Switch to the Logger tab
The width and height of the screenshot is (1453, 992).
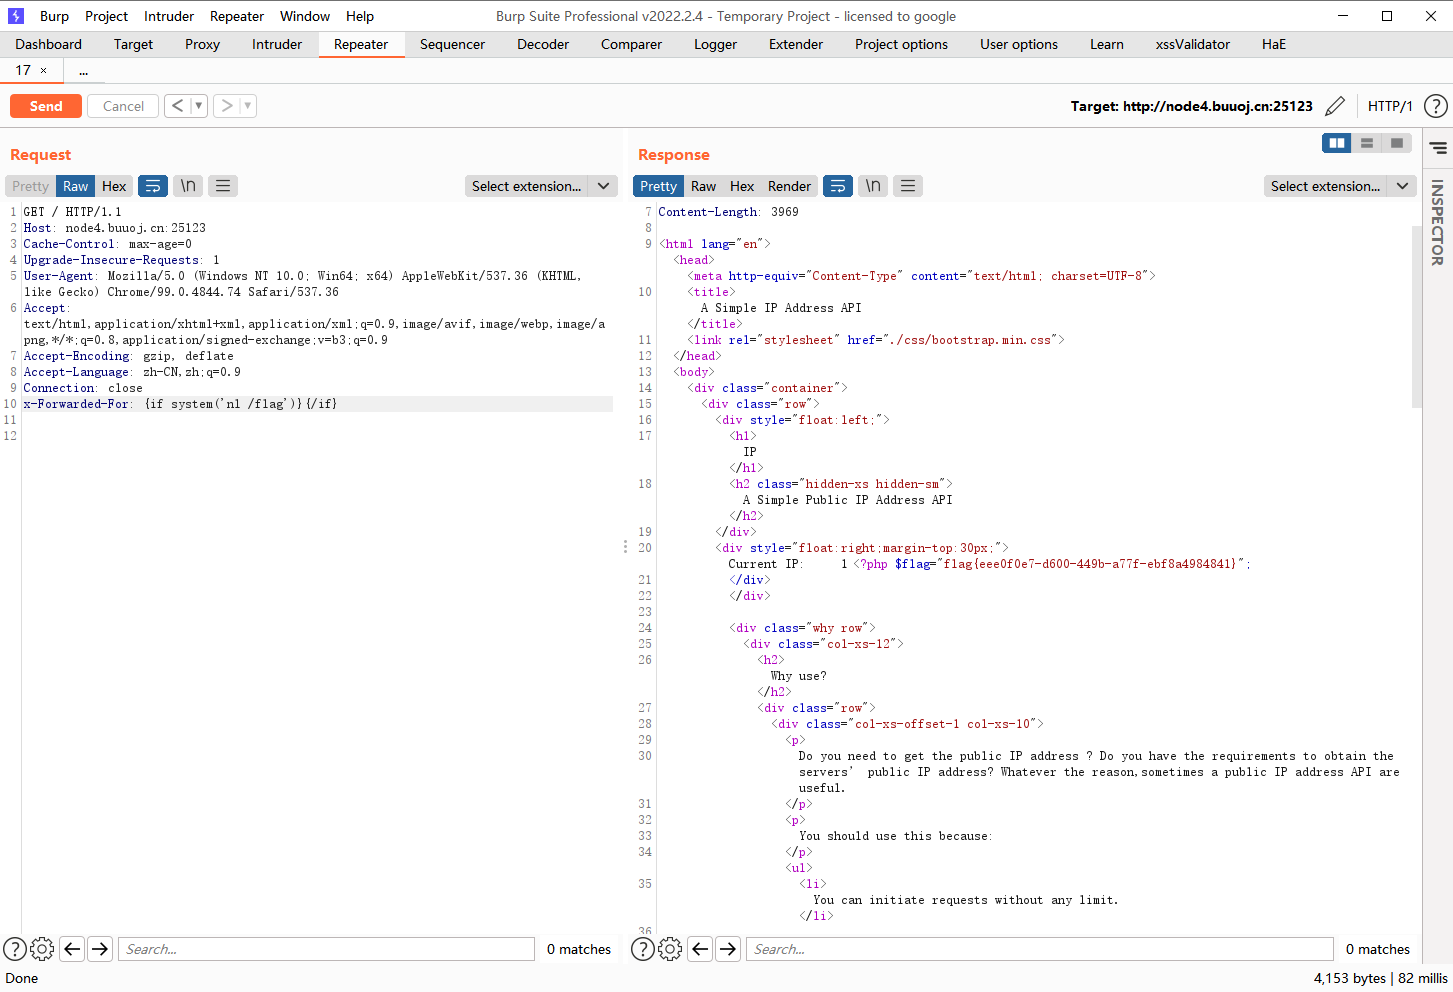[x=715, y=44]
